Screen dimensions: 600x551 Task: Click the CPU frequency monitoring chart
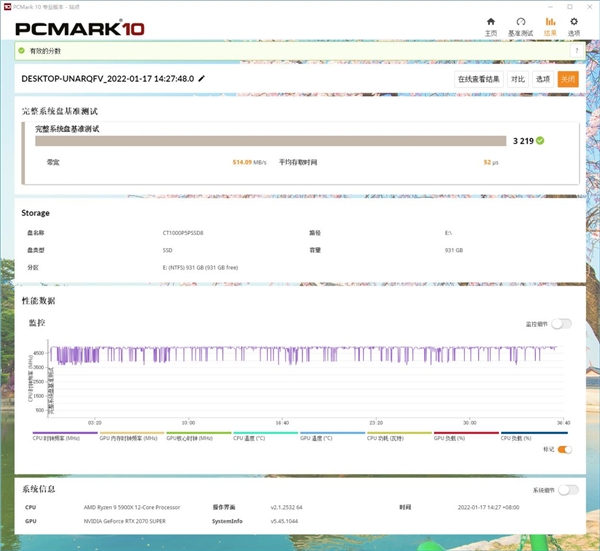pyautogui.click(x=306, y=379)
